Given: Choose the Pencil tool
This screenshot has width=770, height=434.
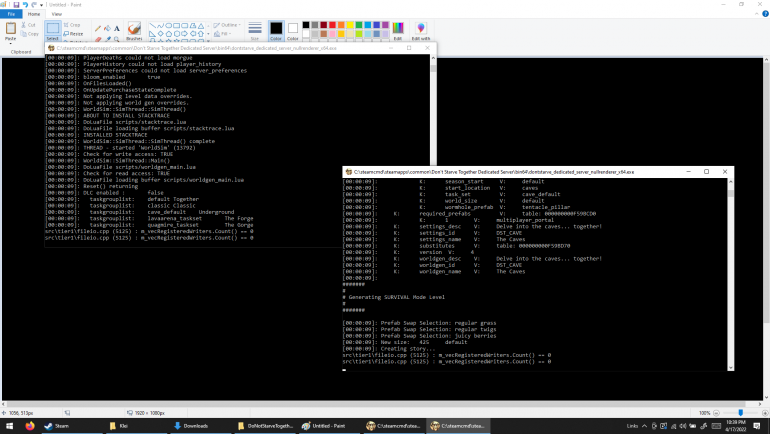Looking at the screenshot, I should (x=98, y=28).
